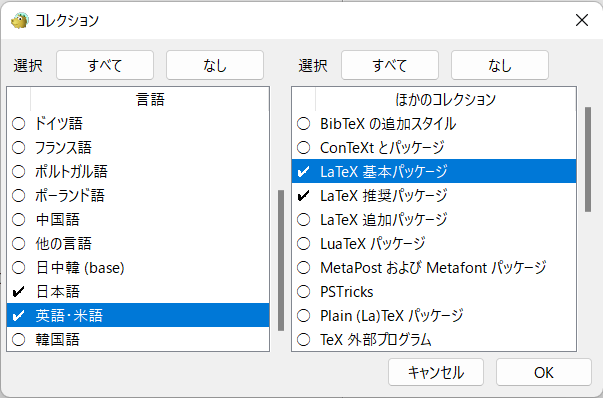
Task: Confirm selection with OK button
Action: tap(543, 372)
